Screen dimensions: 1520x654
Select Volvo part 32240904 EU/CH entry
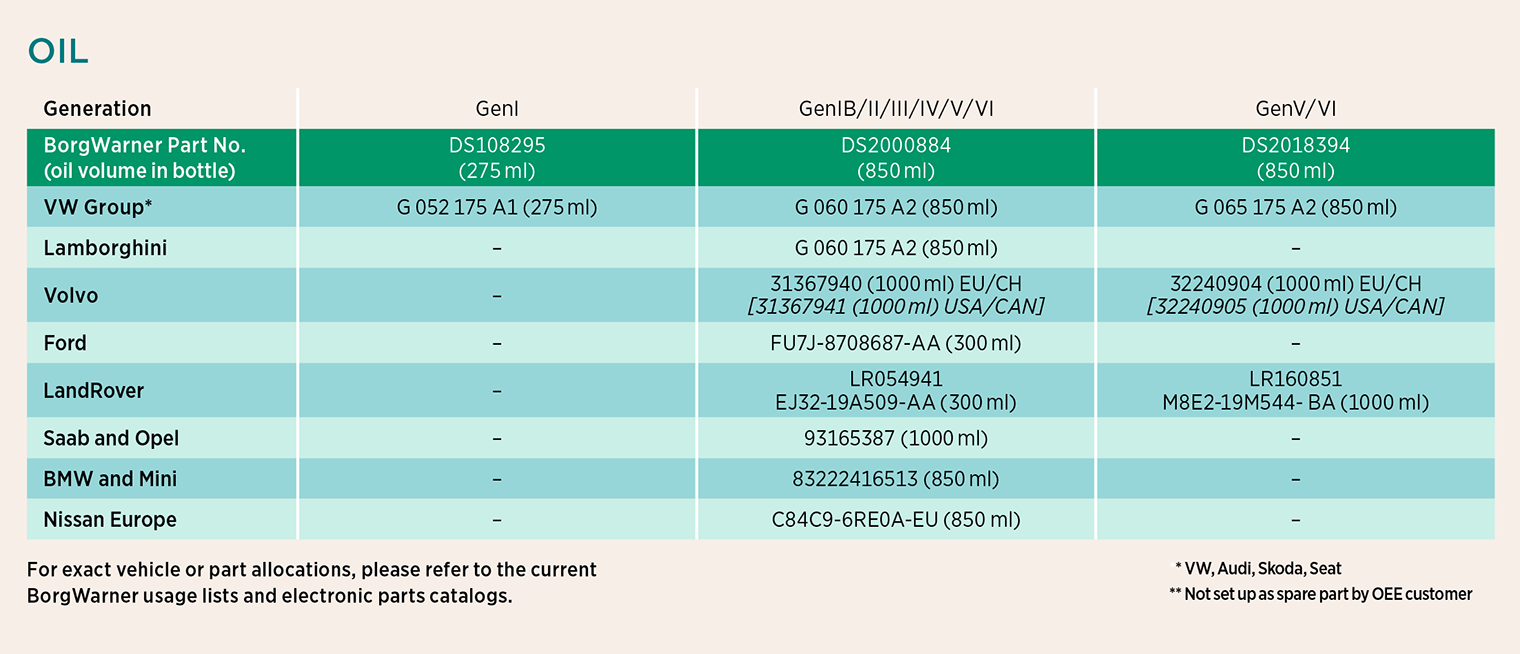click(x=1296, y=284)
